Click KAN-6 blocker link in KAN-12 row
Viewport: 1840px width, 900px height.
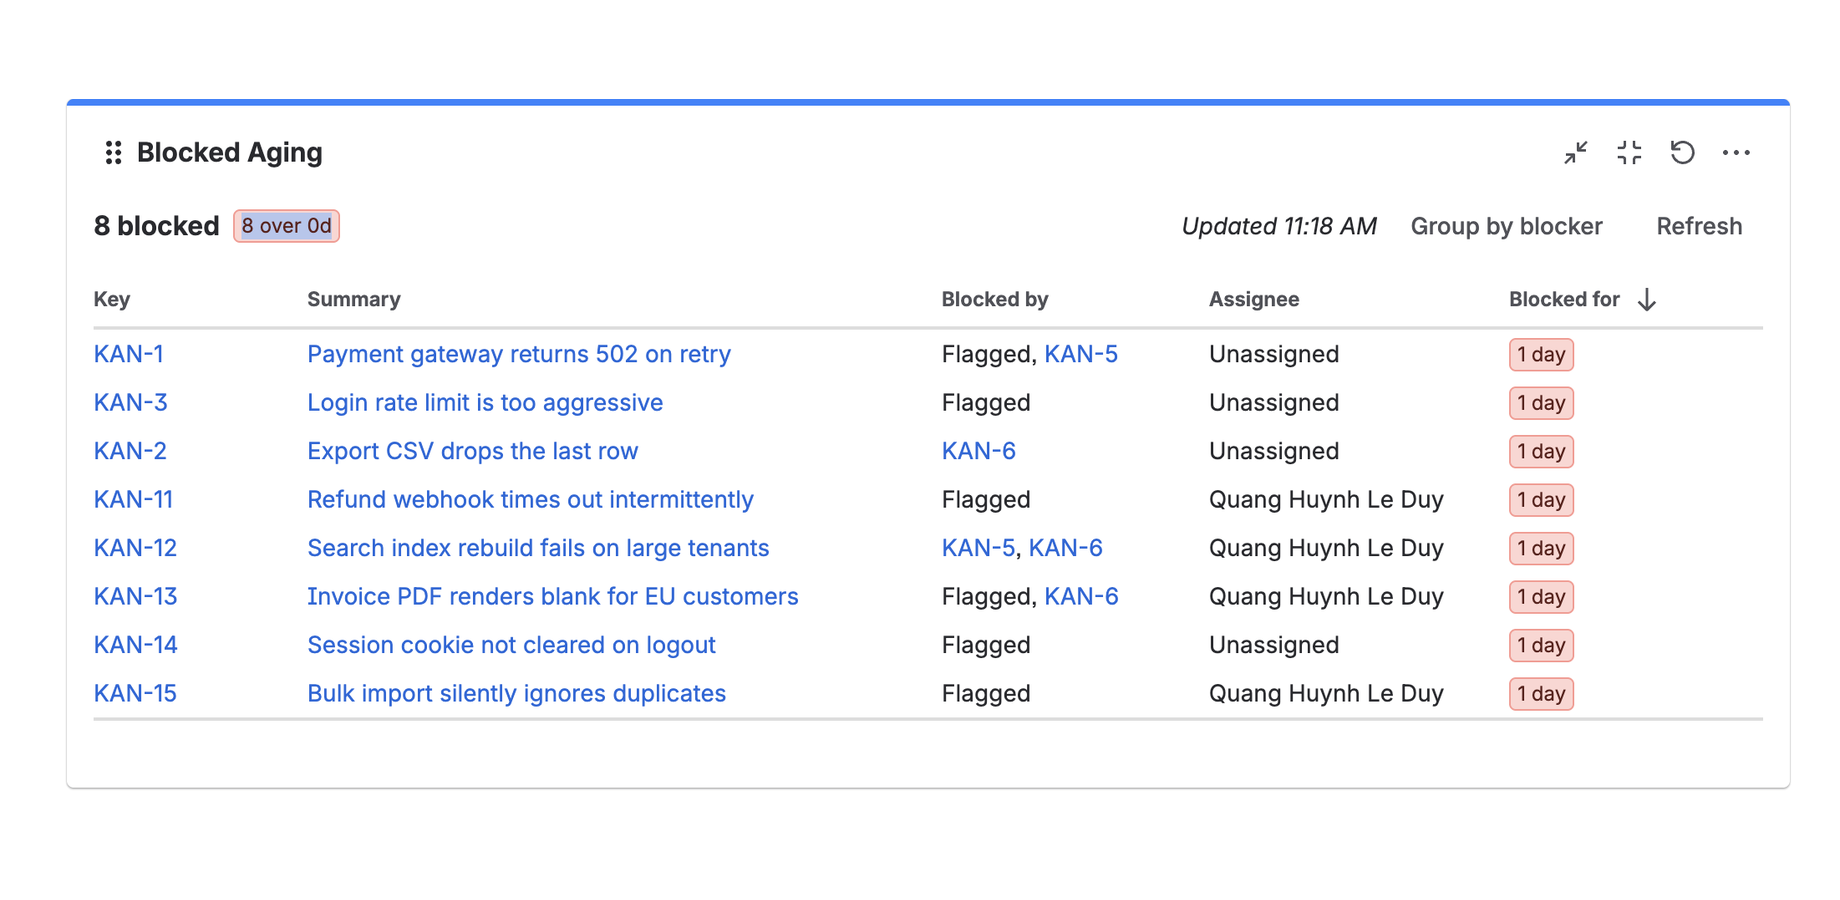pyautogui.click(x=1065, y=548)
